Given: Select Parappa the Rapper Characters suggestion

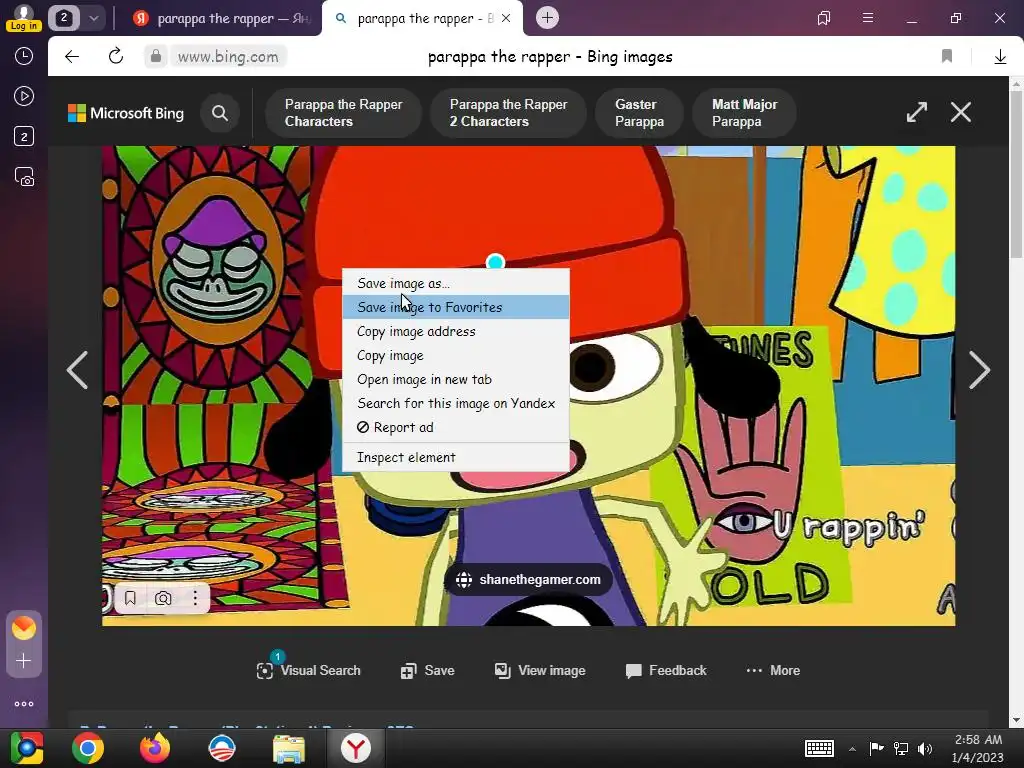Looking at the screenshot, I should (x=344, y=113).
